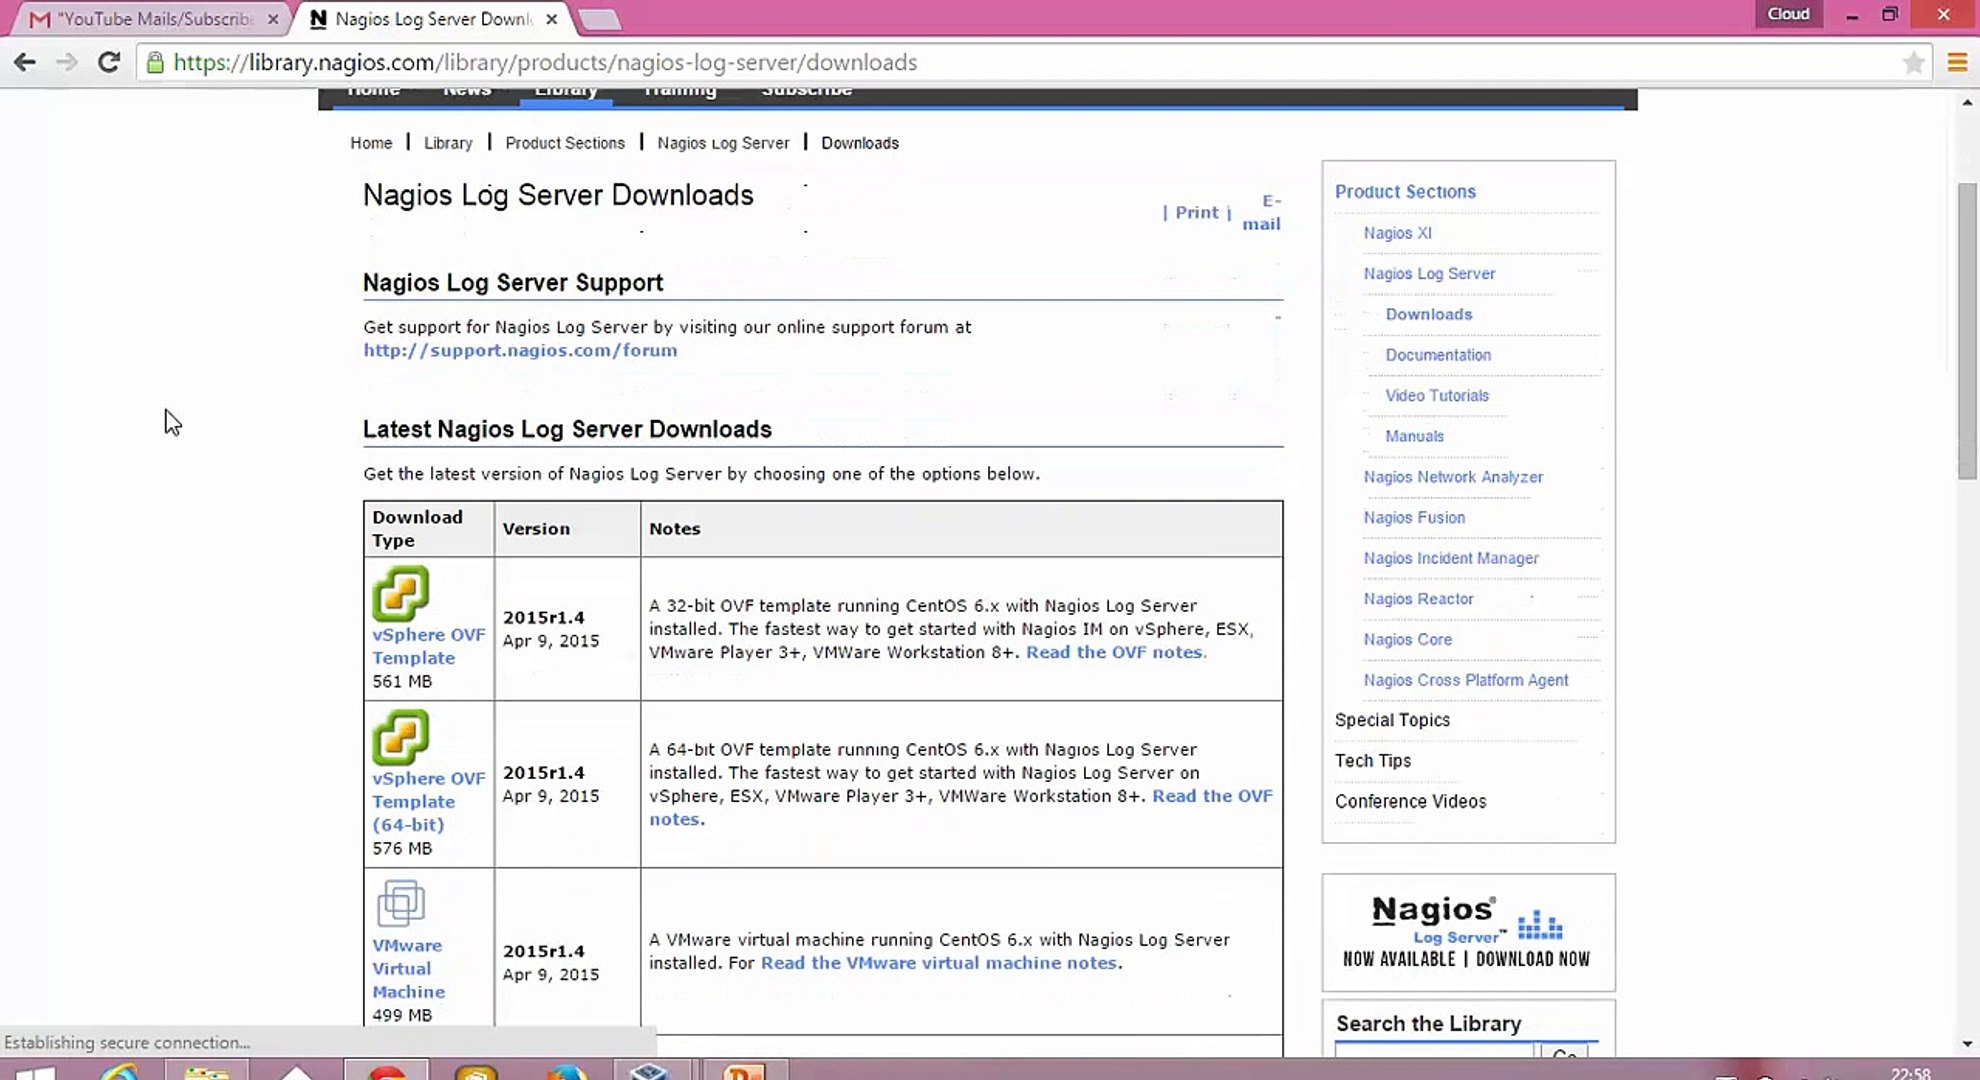Open Nagios Reactor section
This screenshot has height=1080, width=1980.
pos(1418,599)
